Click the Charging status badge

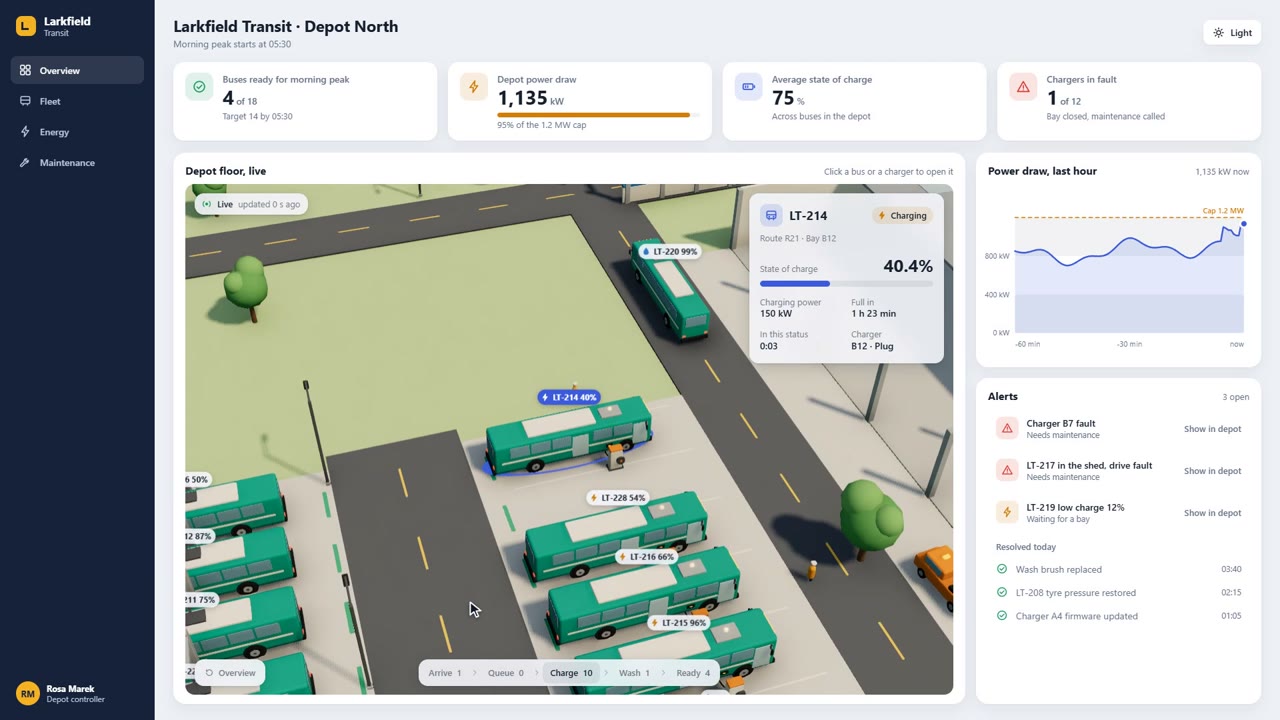coord(902,215)
